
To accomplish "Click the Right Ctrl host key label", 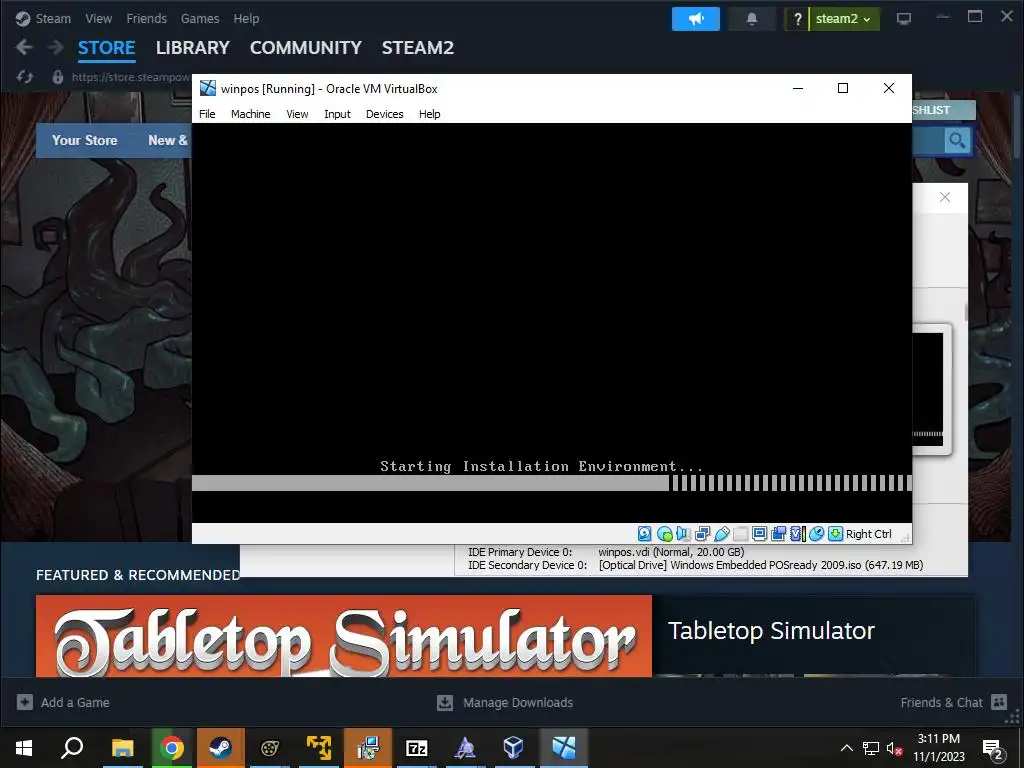I will 869,534.
